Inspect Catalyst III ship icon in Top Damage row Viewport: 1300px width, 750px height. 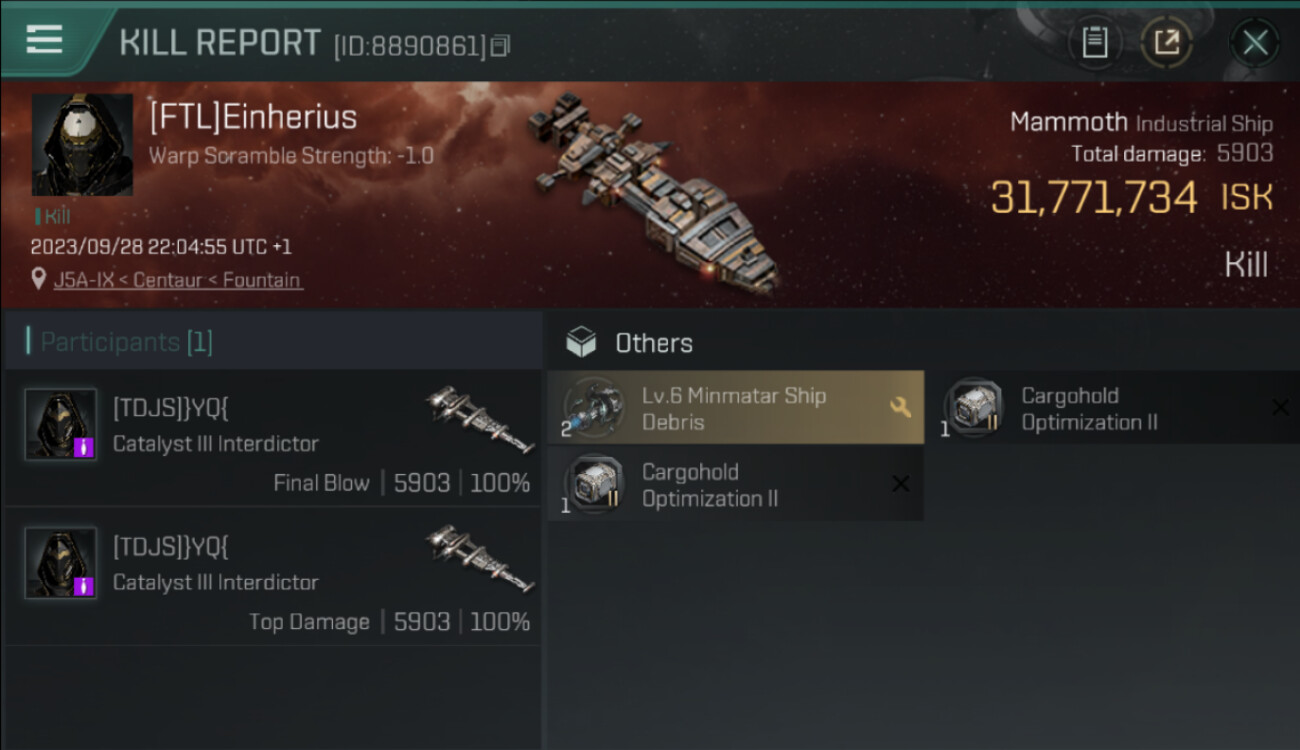(480, 559)
